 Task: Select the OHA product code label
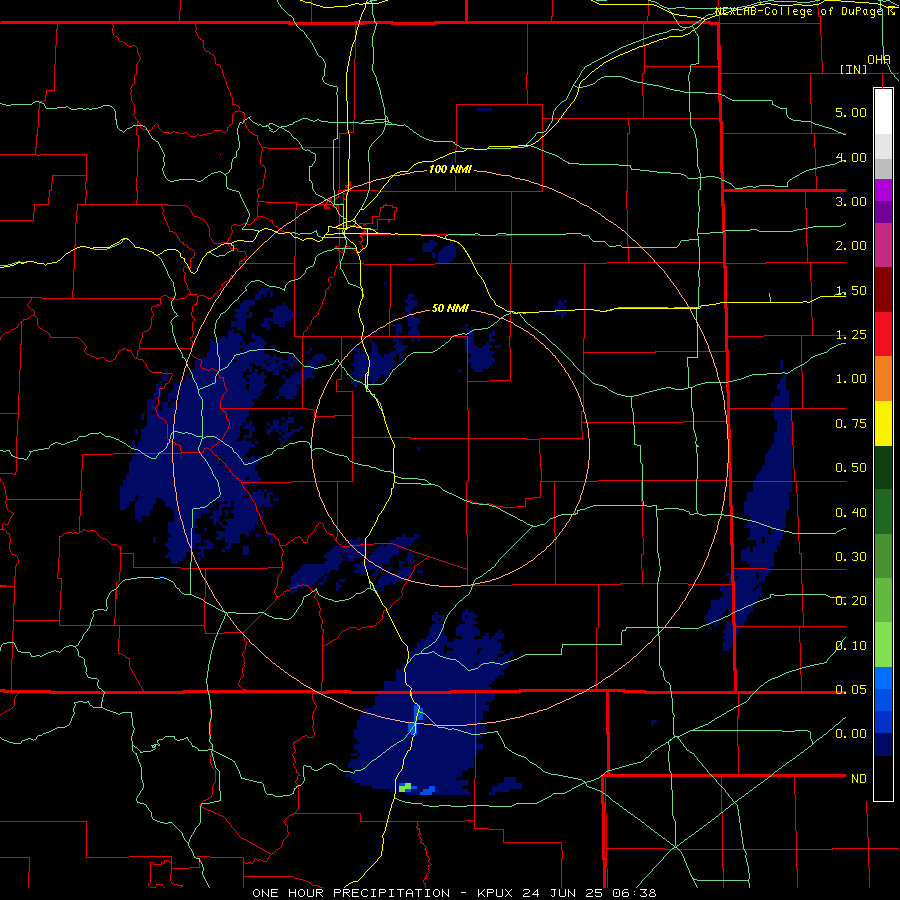pos(879,60)
